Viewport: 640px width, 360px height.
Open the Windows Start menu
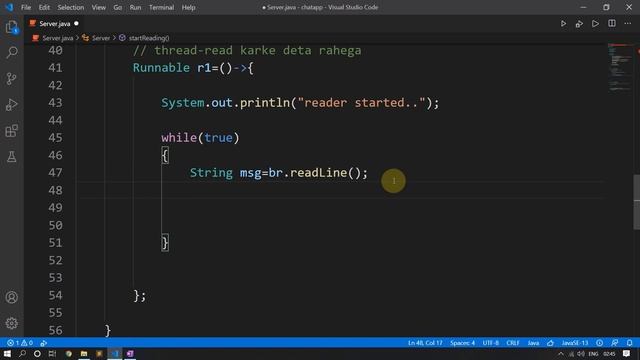(x=7, y=354)
